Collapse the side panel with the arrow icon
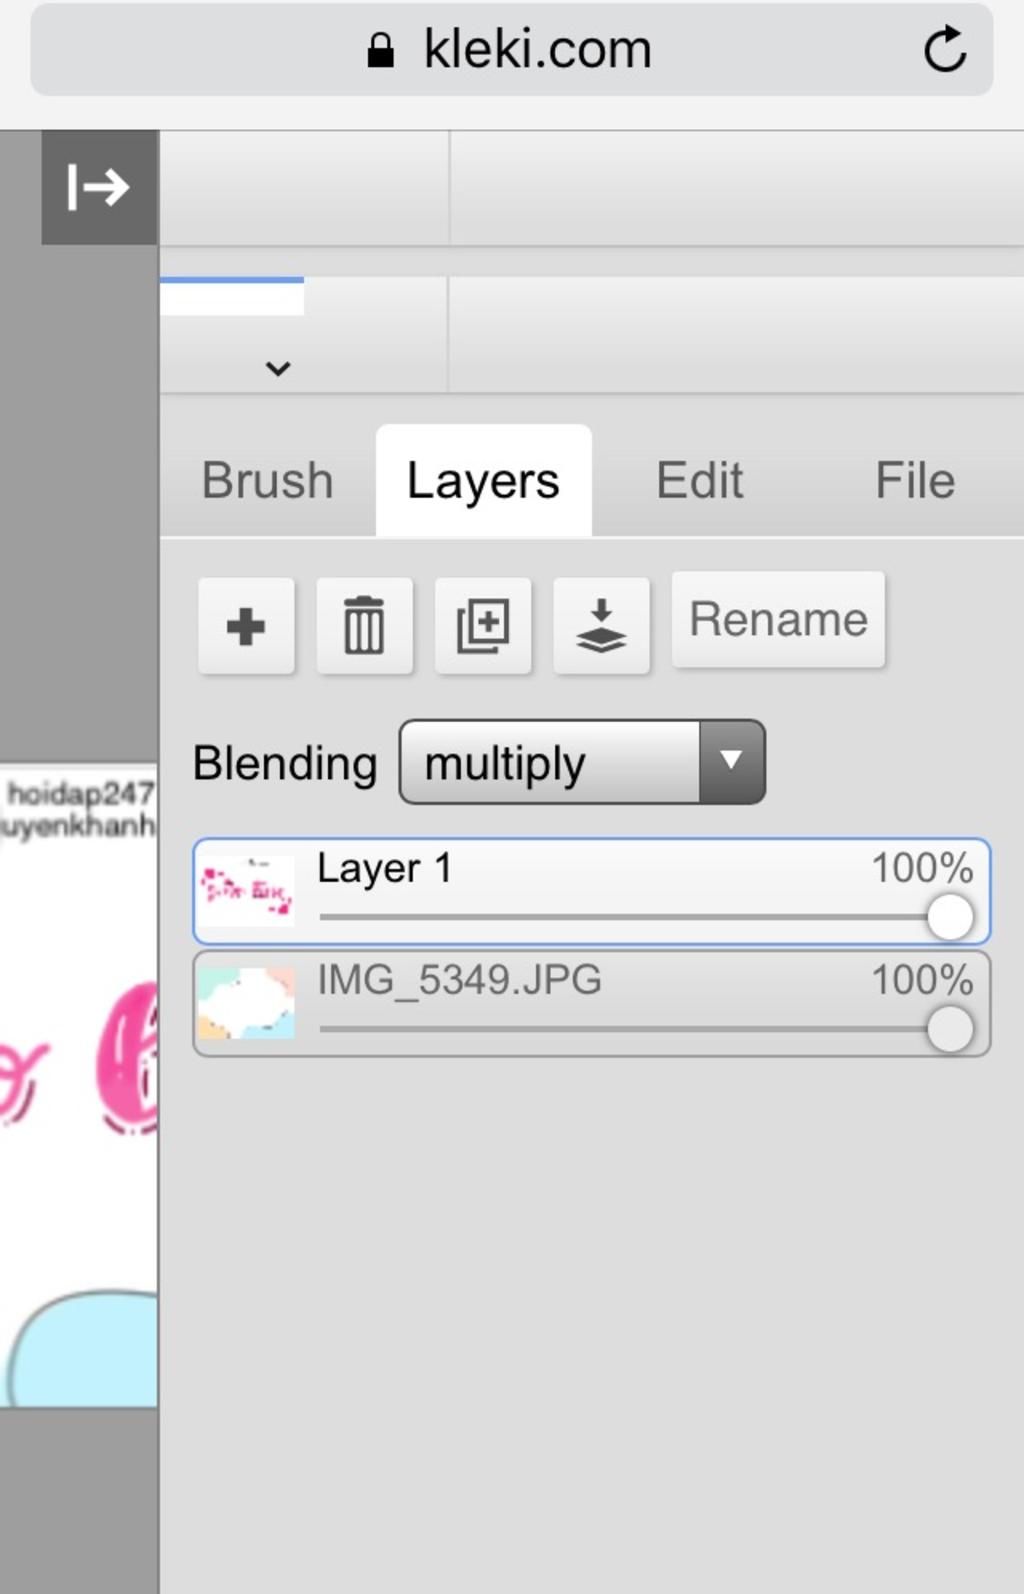1024x1594 pixels. tap(99, 187)
